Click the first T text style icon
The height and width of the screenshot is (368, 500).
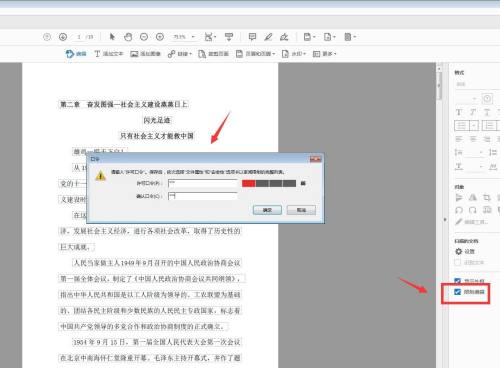click(x=459, y=112)
